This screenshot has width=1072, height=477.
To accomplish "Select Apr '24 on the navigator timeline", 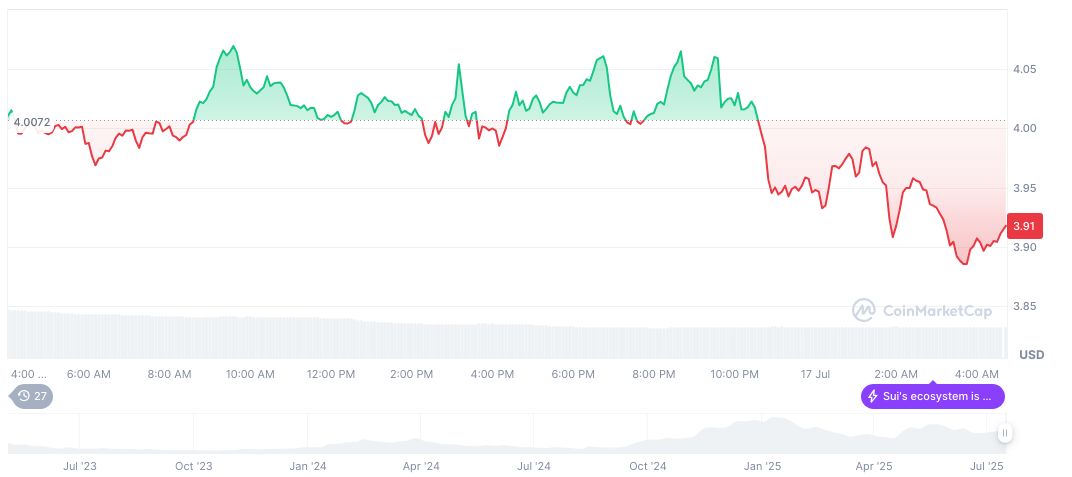I will pos(421,466).
